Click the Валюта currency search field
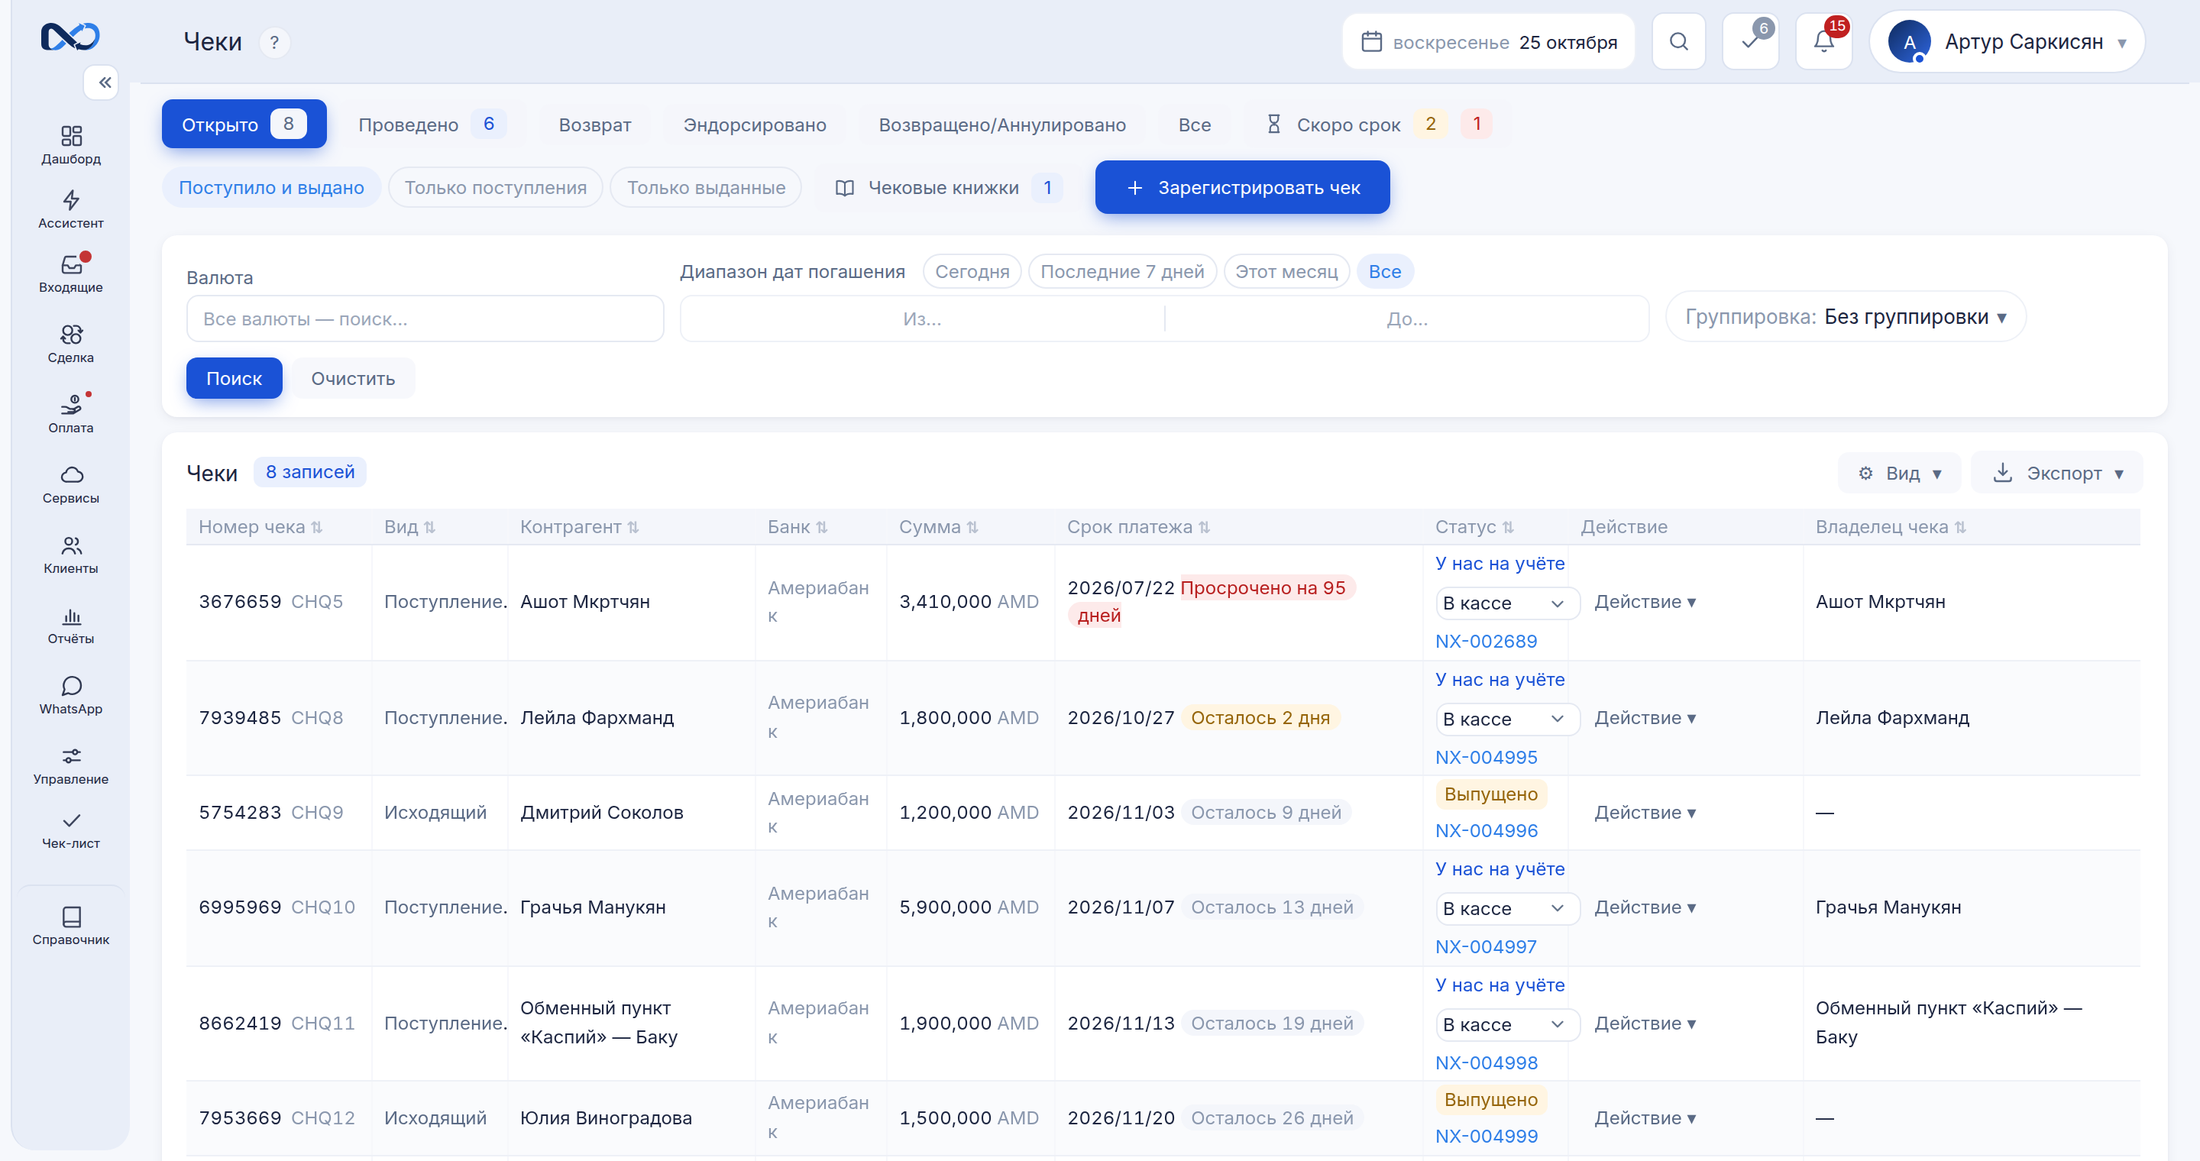 425,319
